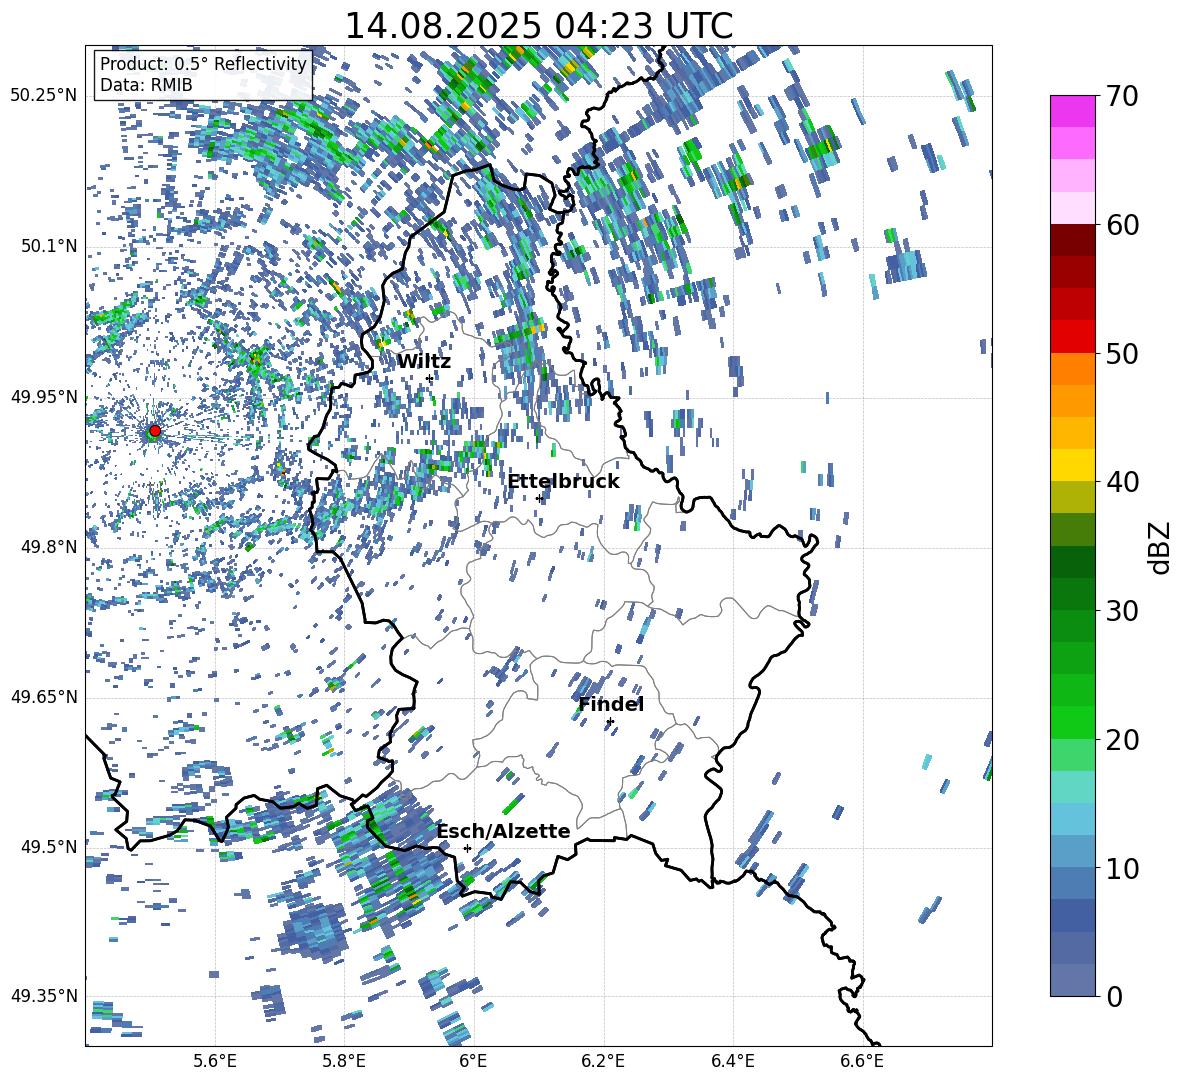Viewport: 1184px width, 1081px height.
Task: Click the dark red colorbar segment below 60
Action: (1073, 240)
